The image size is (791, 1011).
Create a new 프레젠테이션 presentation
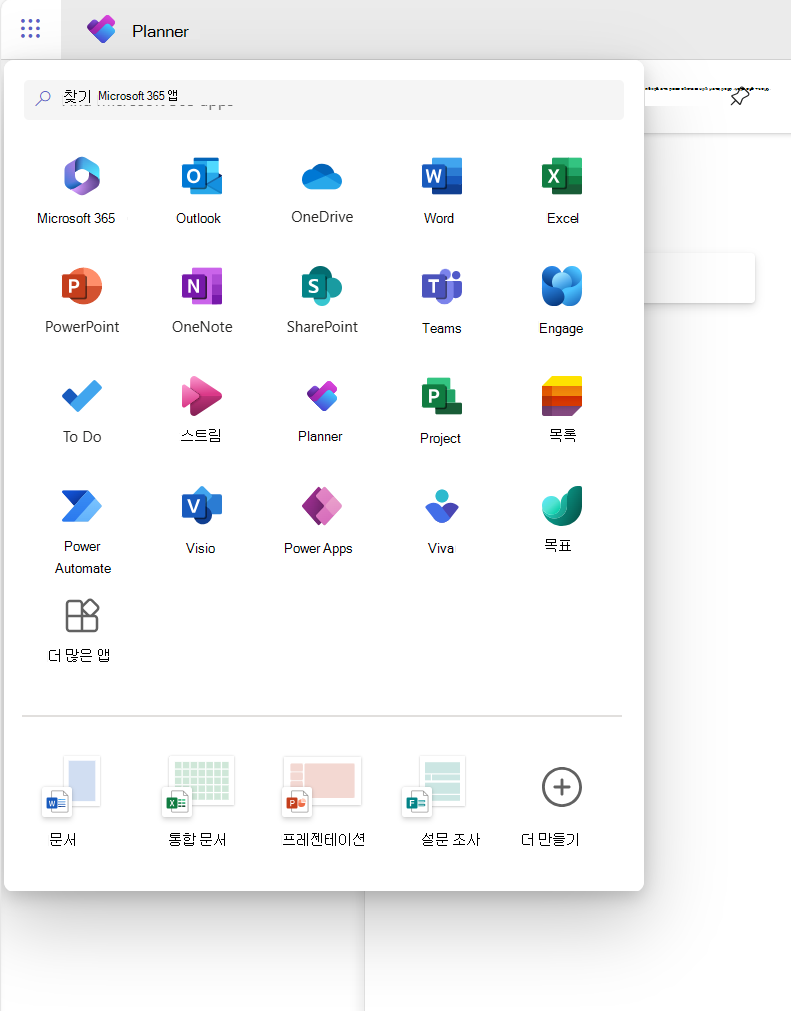(x=323, y=801)
